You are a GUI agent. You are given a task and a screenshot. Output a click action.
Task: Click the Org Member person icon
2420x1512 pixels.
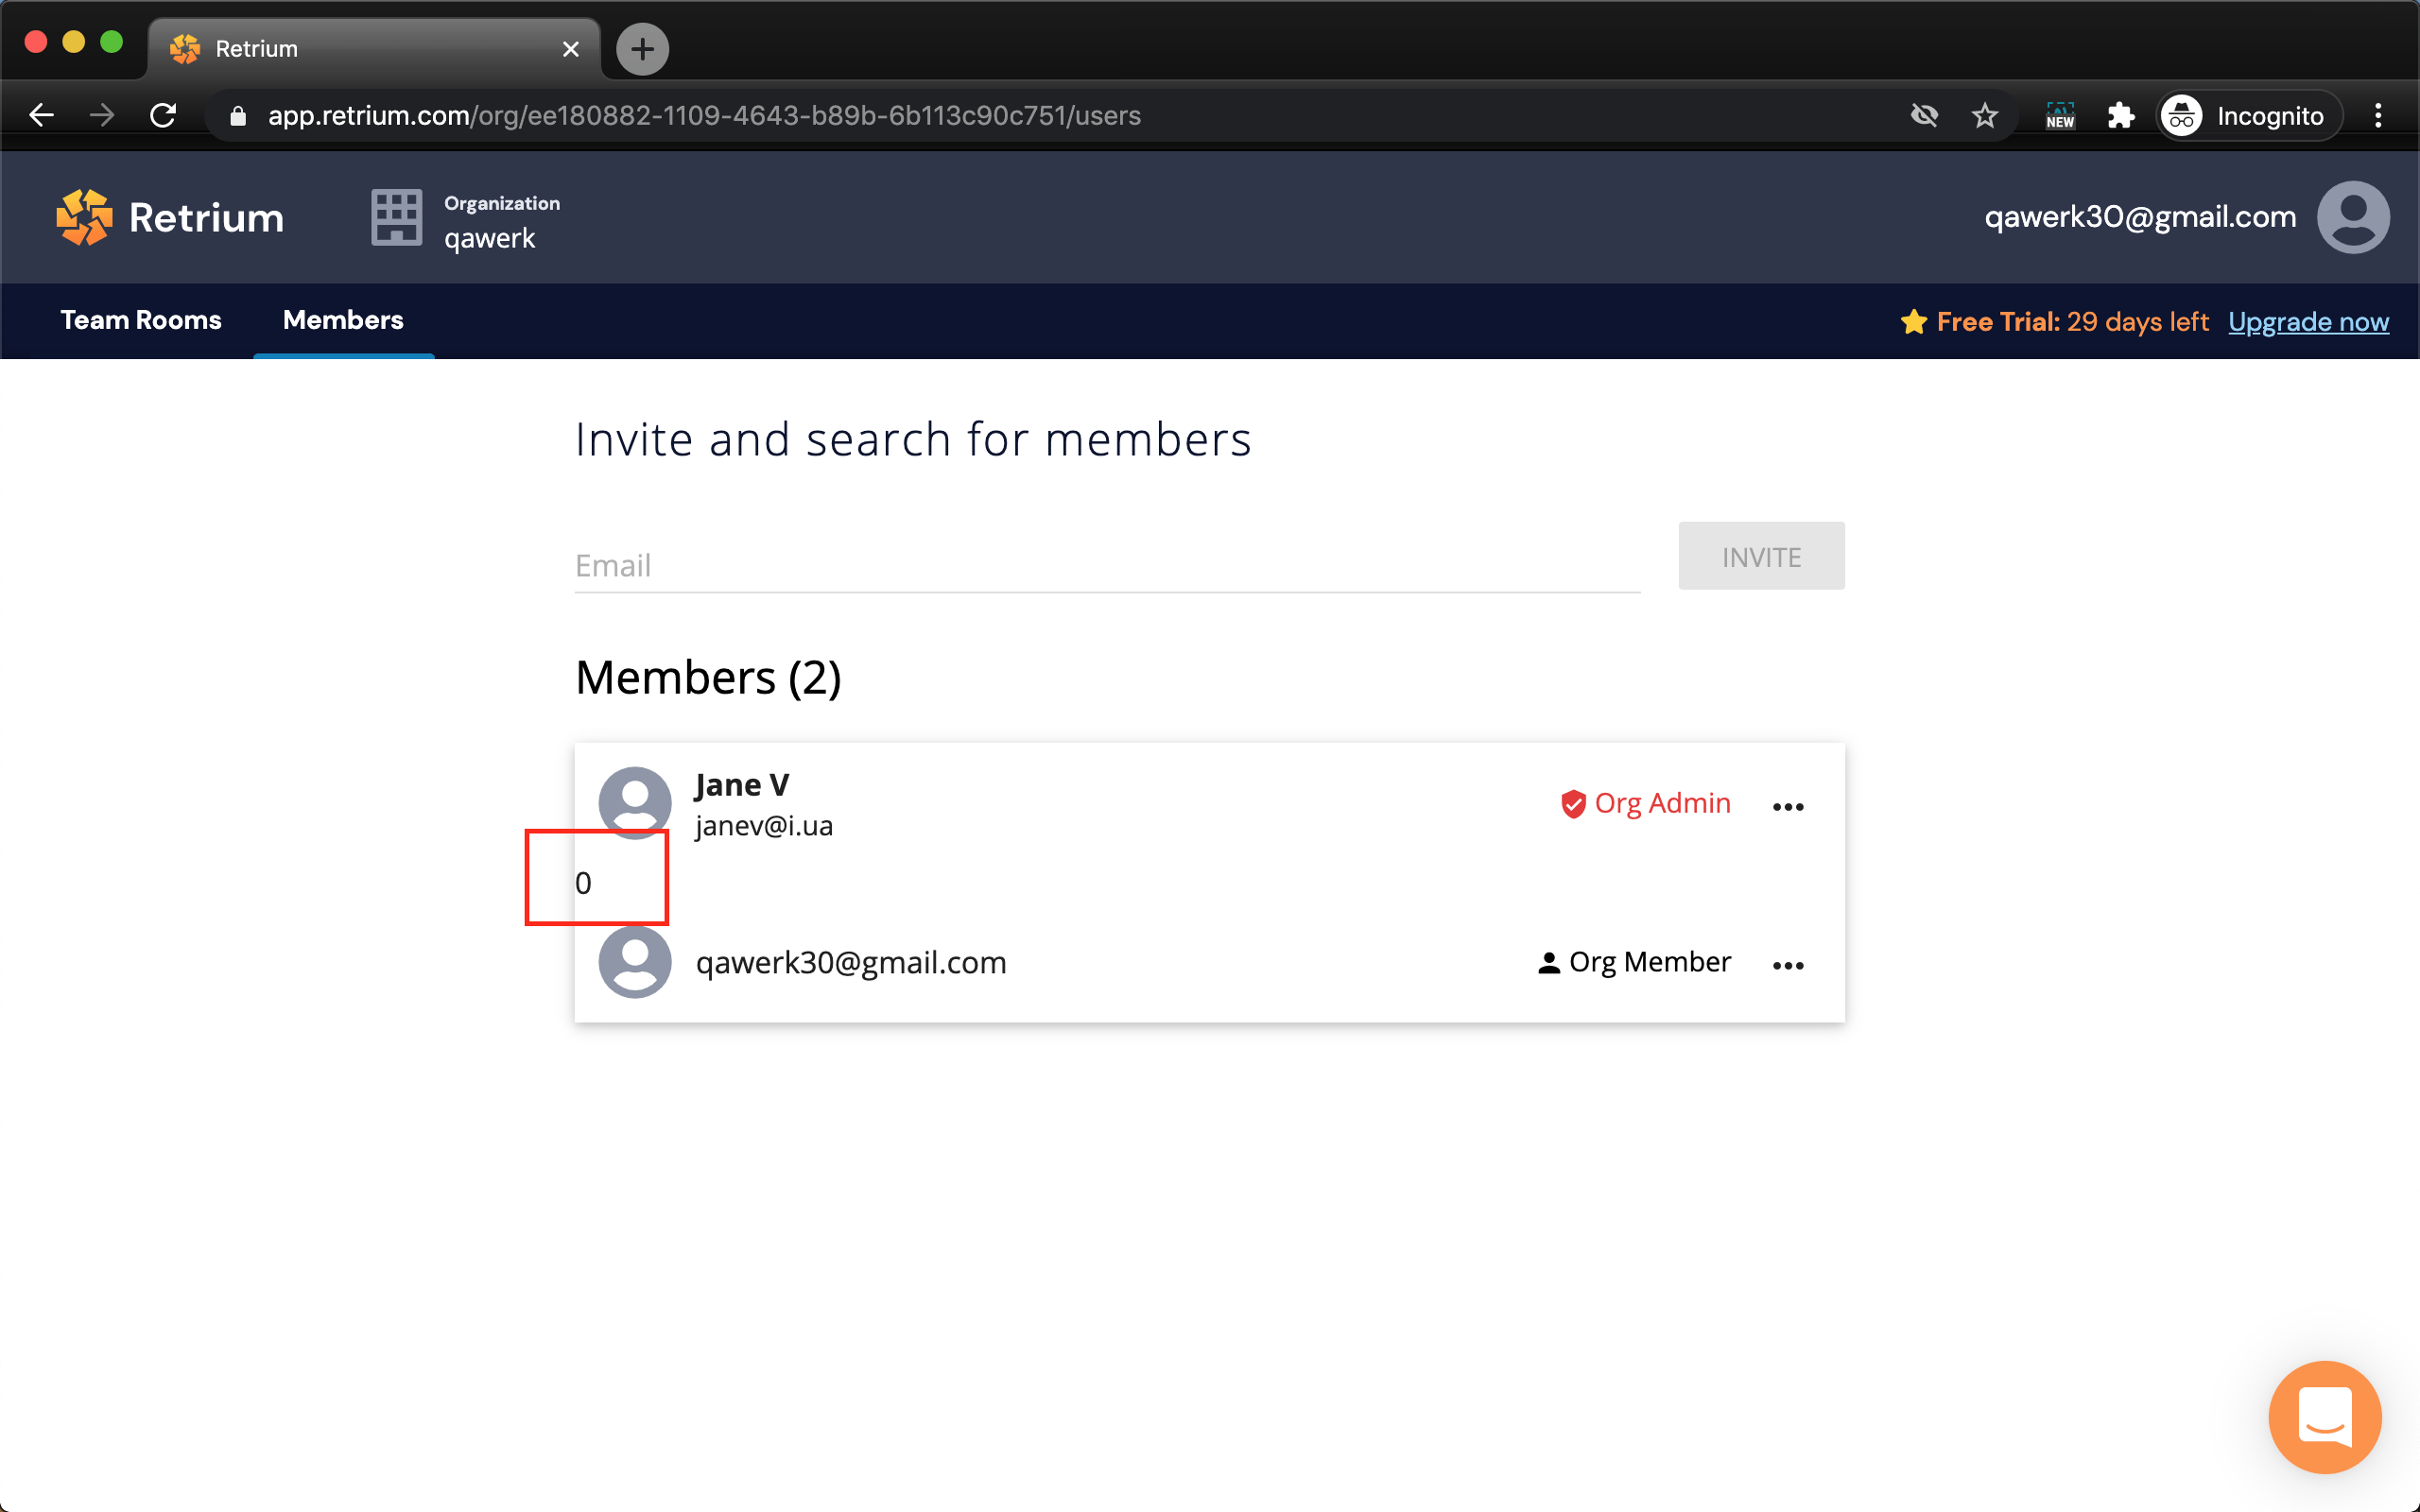tap(1548, 963)
